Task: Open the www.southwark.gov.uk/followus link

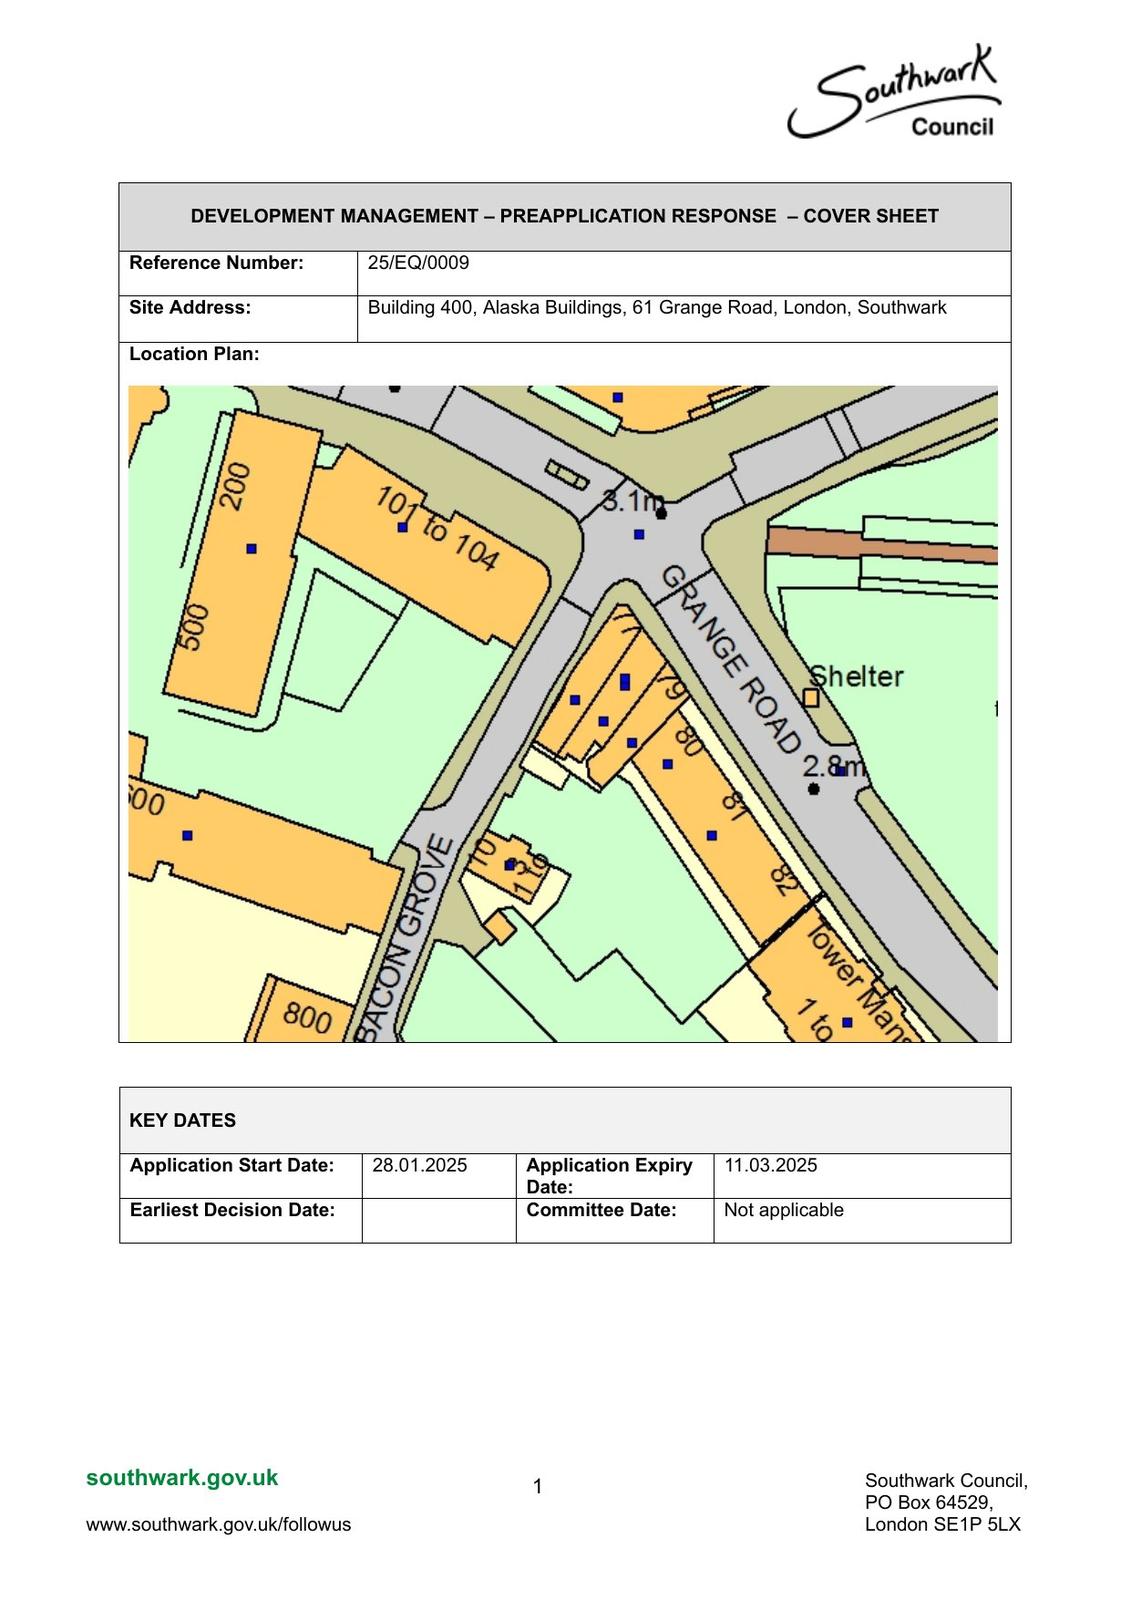Action: click(218, 1525)
